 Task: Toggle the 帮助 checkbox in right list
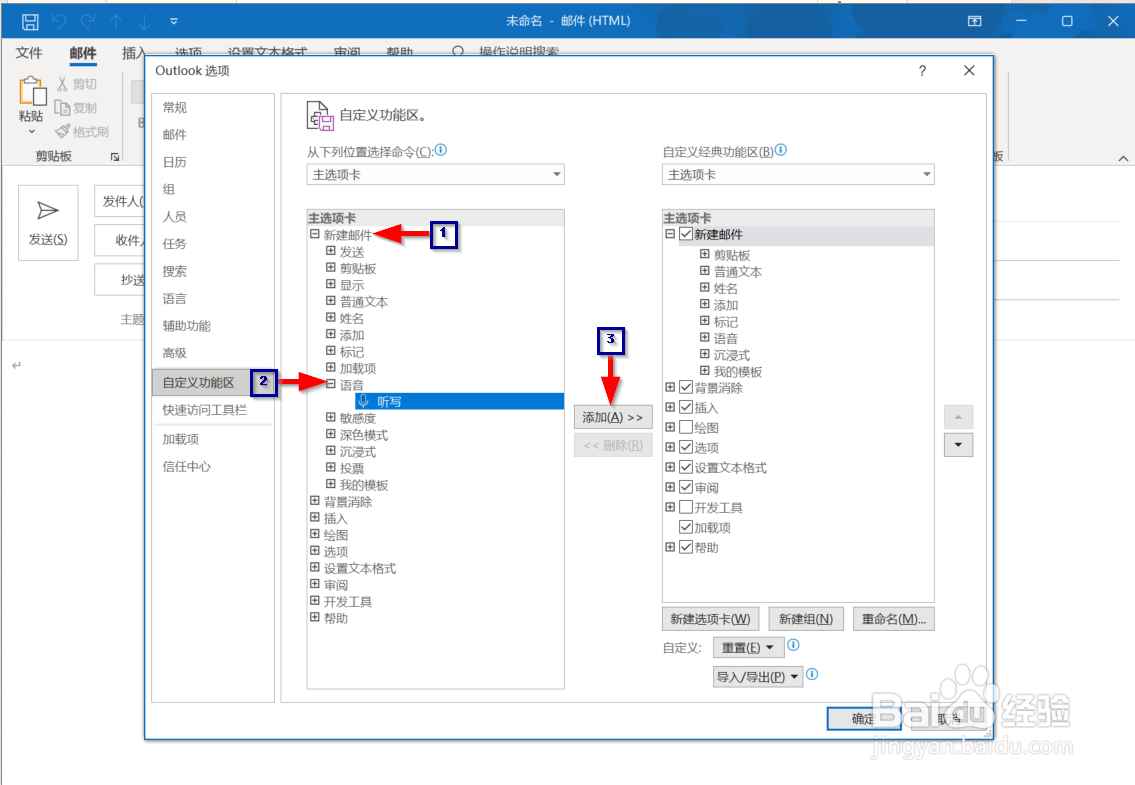tap(686, 547)
